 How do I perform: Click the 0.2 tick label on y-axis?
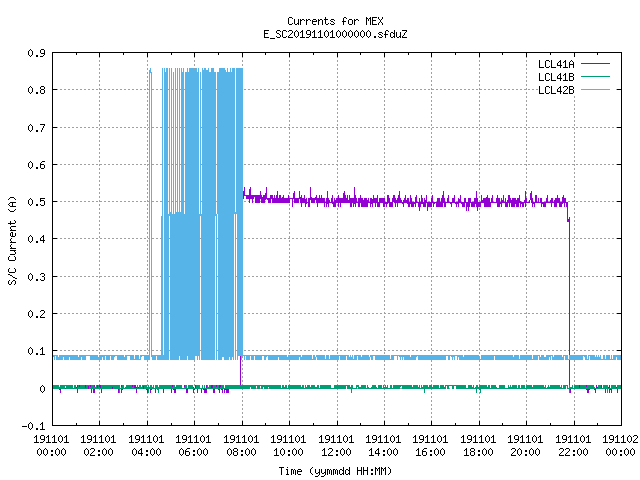[36, 314]
